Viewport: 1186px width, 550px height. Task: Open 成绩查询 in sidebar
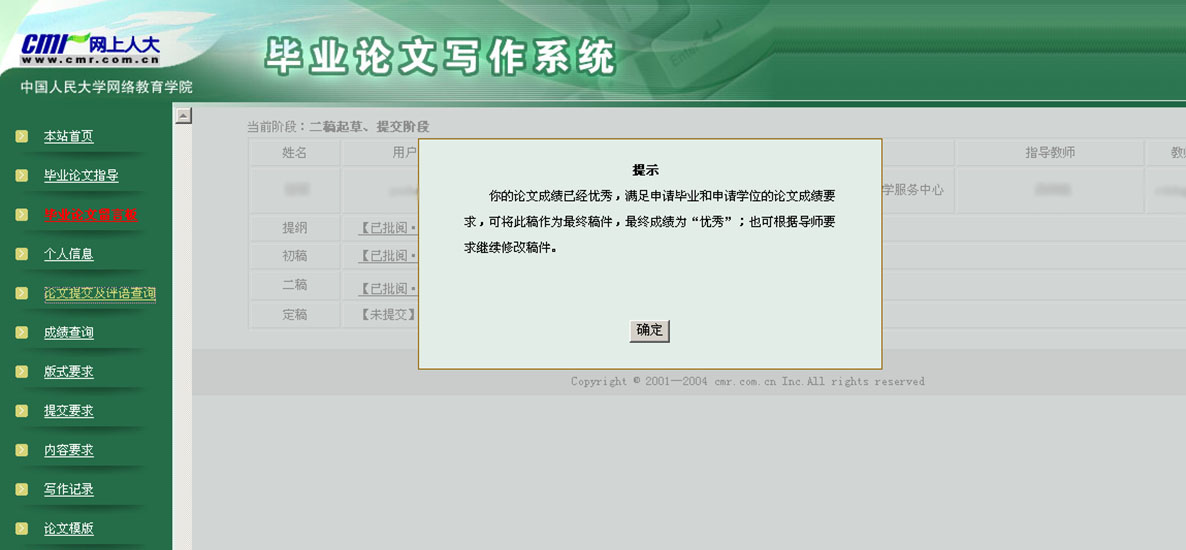pyautogui.click(x=69, y=333)
